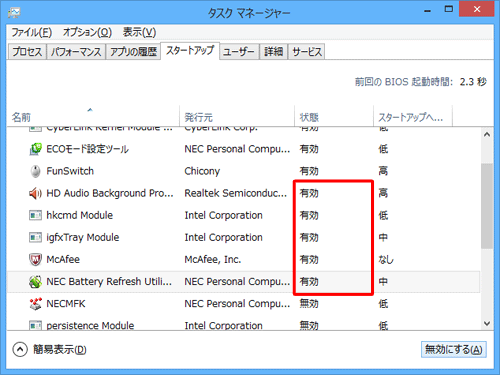Maximize the Task Manager window
This screenshot has height=375, width=500.
(449, 10)
